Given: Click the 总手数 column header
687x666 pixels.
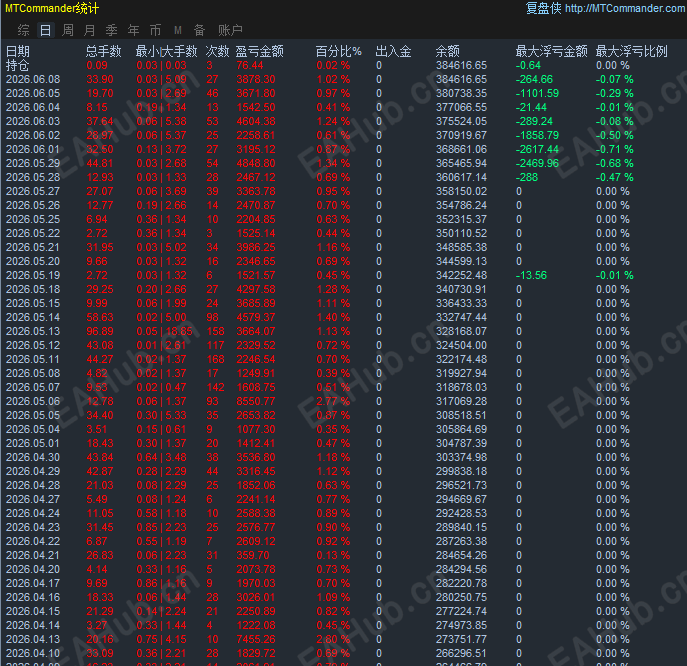Looking at the screenshot, I should click(103, 51).
